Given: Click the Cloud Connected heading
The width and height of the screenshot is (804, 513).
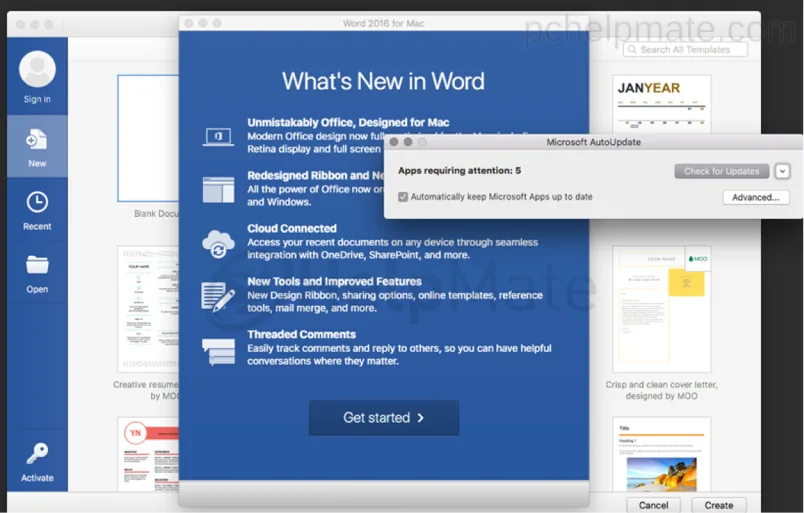Looking at the screenshot, I should tap(292, 228).
